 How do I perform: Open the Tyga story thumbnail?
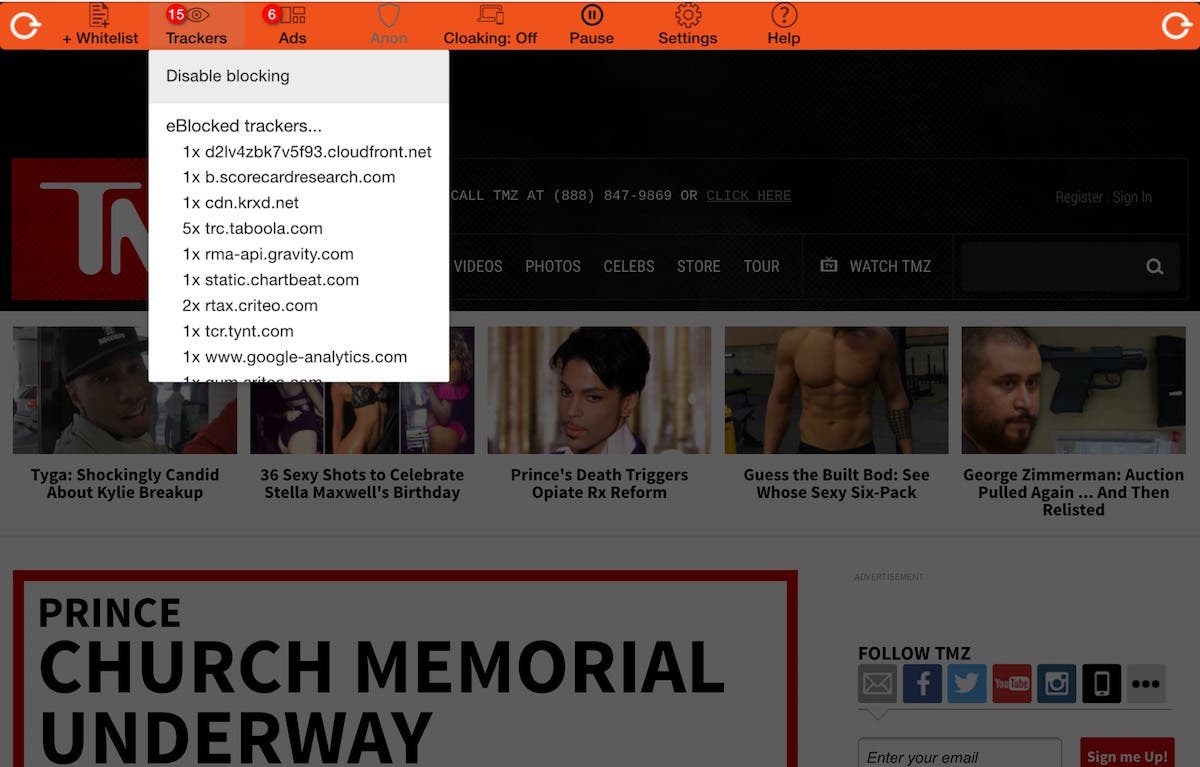pyautogui.click(x=125, y=390)
